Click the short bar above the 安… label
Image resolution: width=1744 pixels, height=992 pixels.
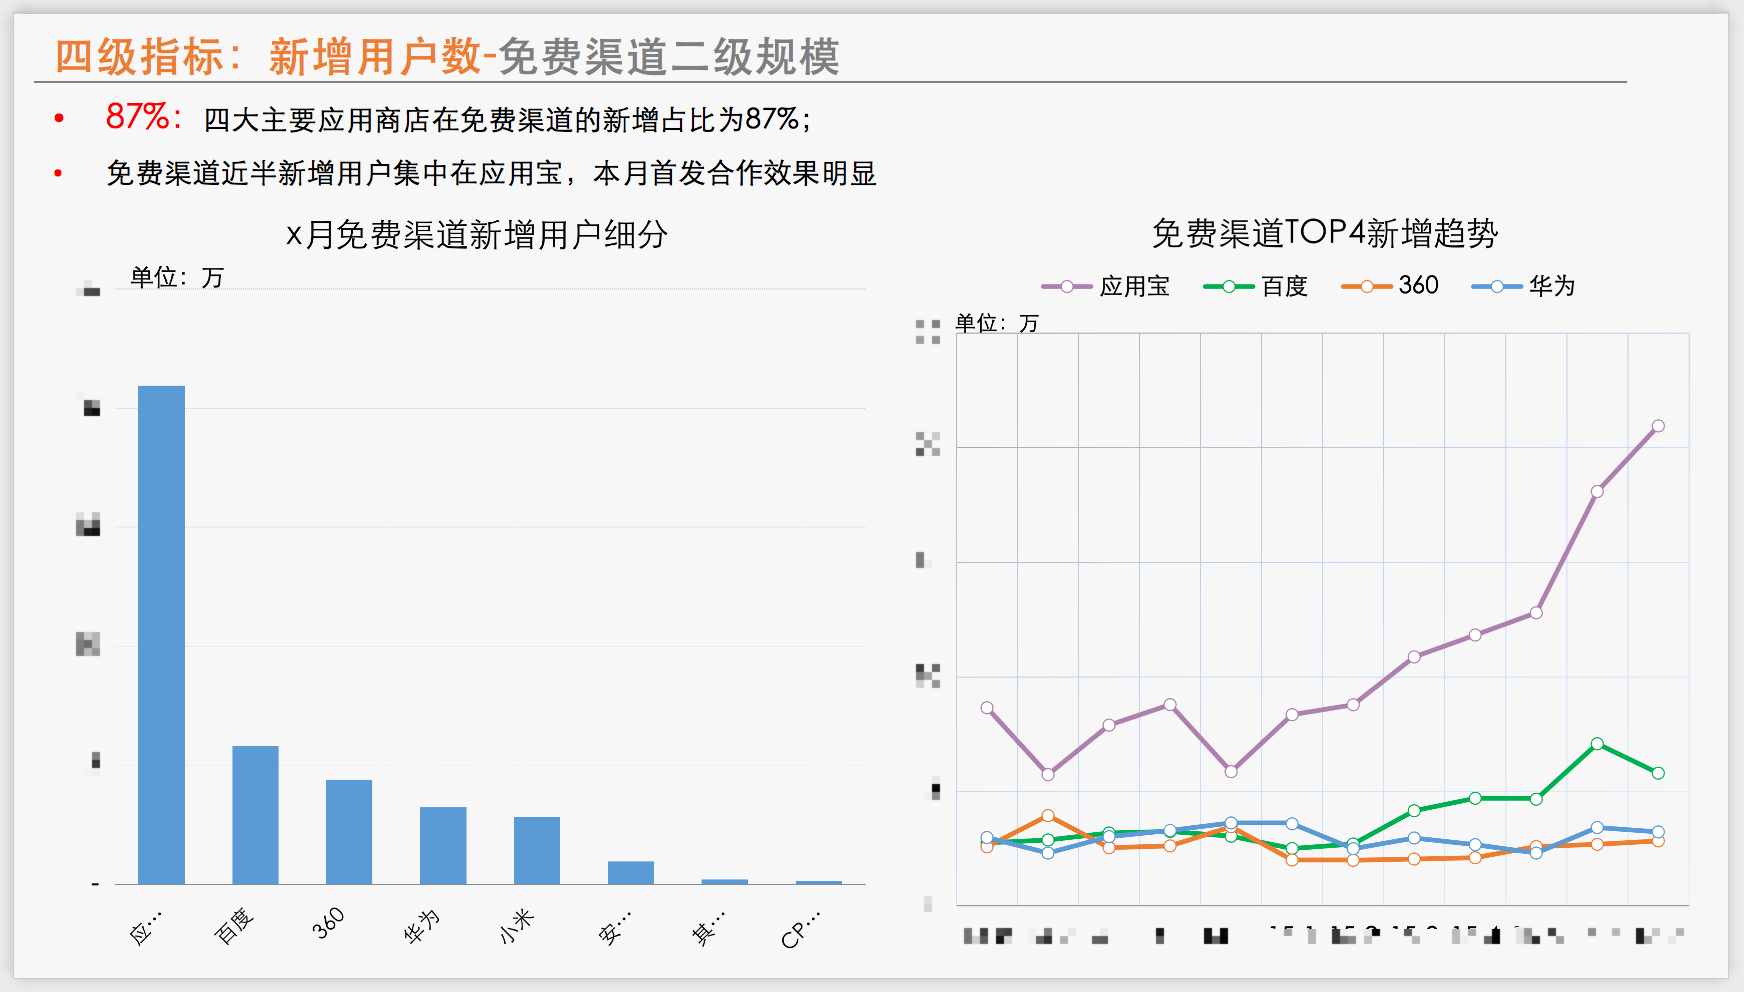pyautogui.click(x=631, y=872)
